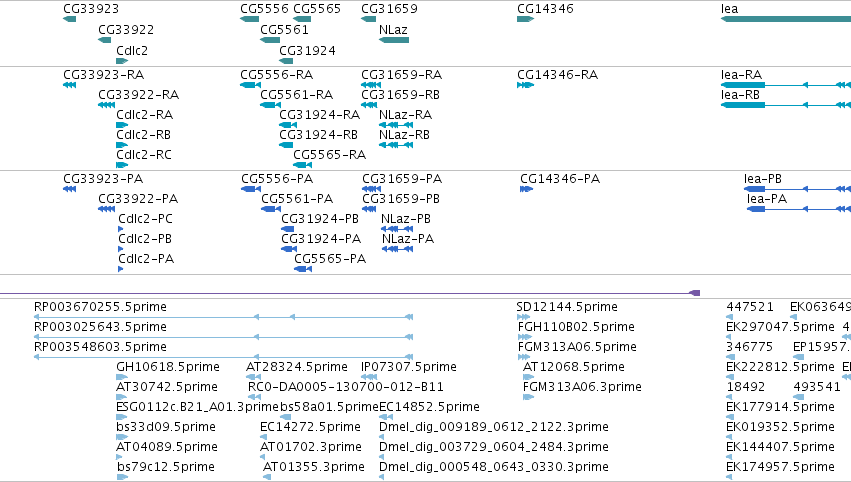Viewport: 851px width, 482px height.
Task: Click protein lea-PB
Action: point(763,179)
